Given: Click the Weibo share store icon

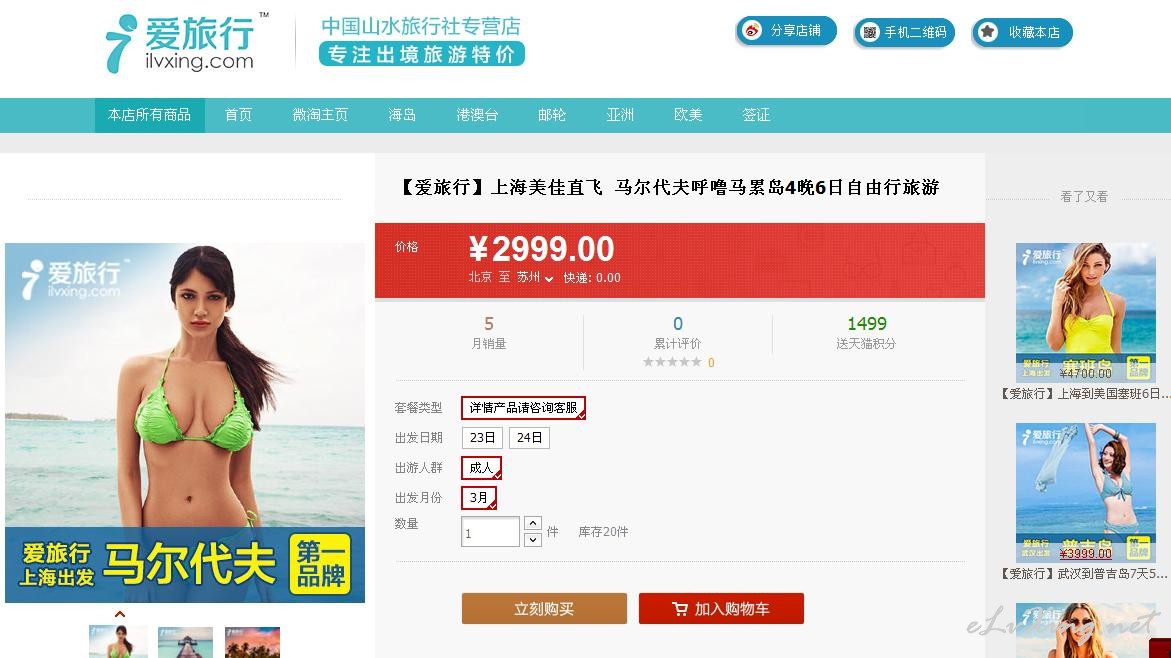Looking at the screenshot, I should pos(752,31).
